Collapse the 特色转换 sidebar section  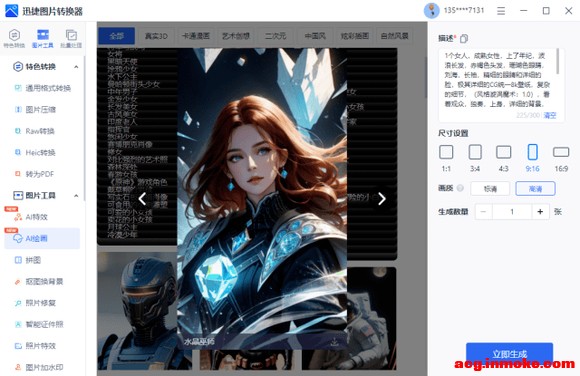(x=76, y=67)
